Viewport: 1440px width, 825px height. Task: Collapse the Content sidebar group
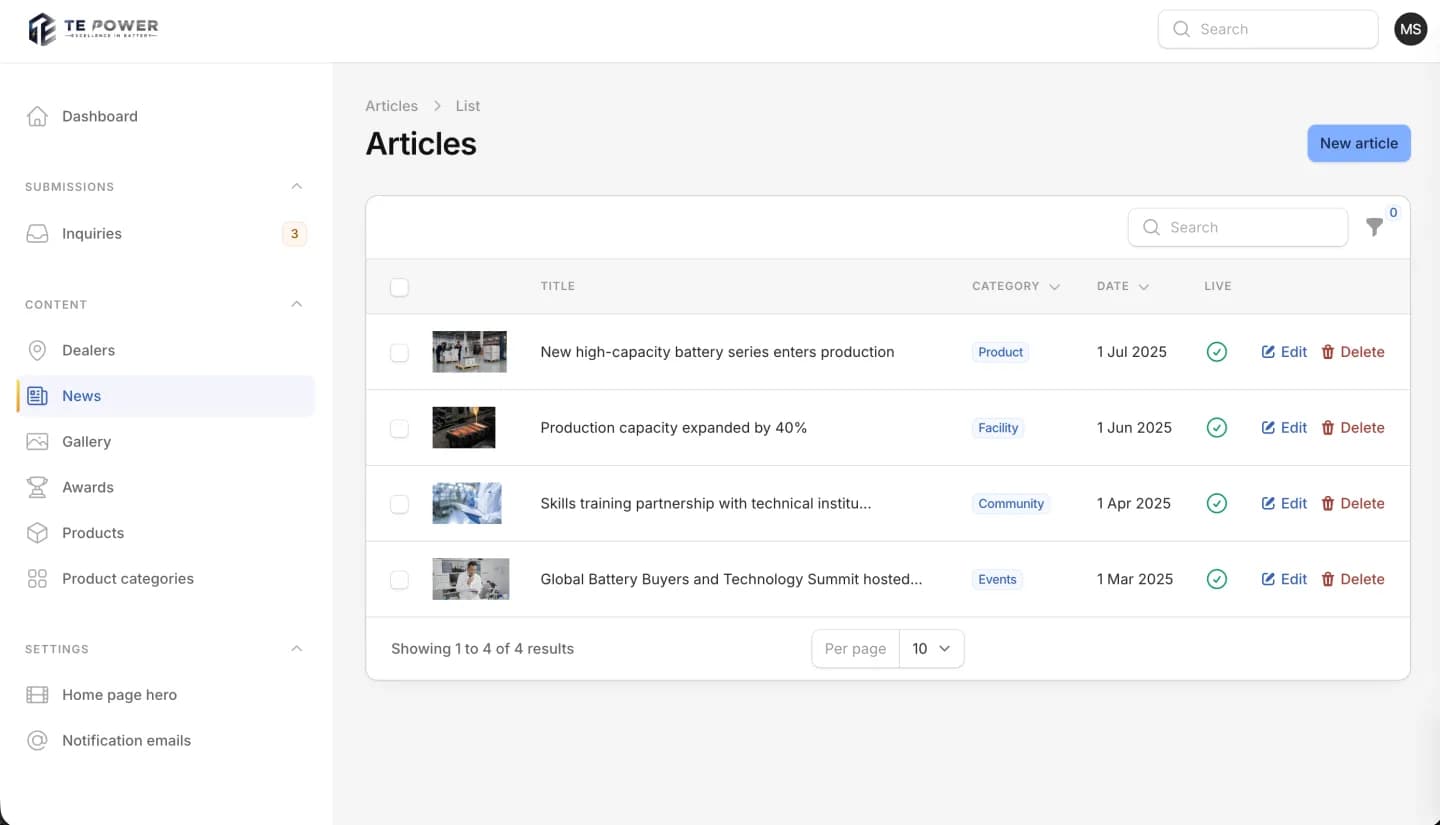(x=296, y=304)
